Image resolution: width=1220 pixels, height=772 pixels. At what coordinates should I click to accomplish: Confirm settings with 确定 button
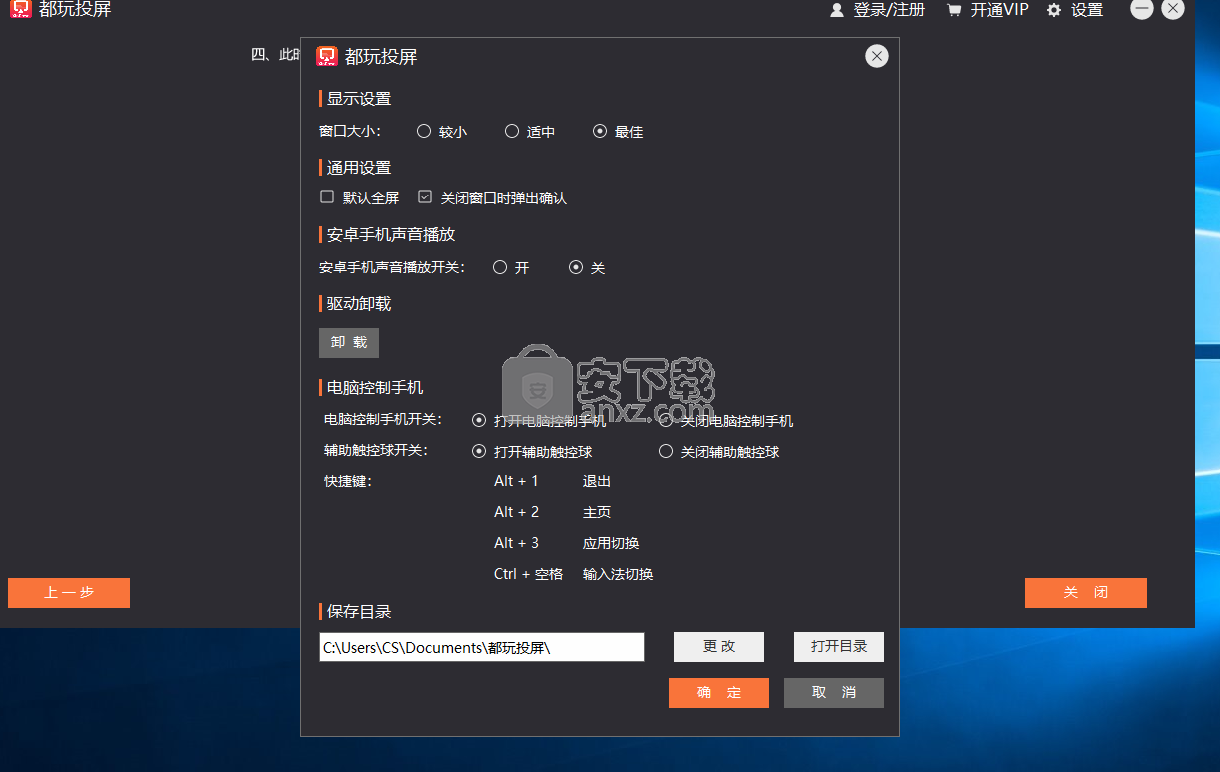pyautogui.click(x=718, y=692)
